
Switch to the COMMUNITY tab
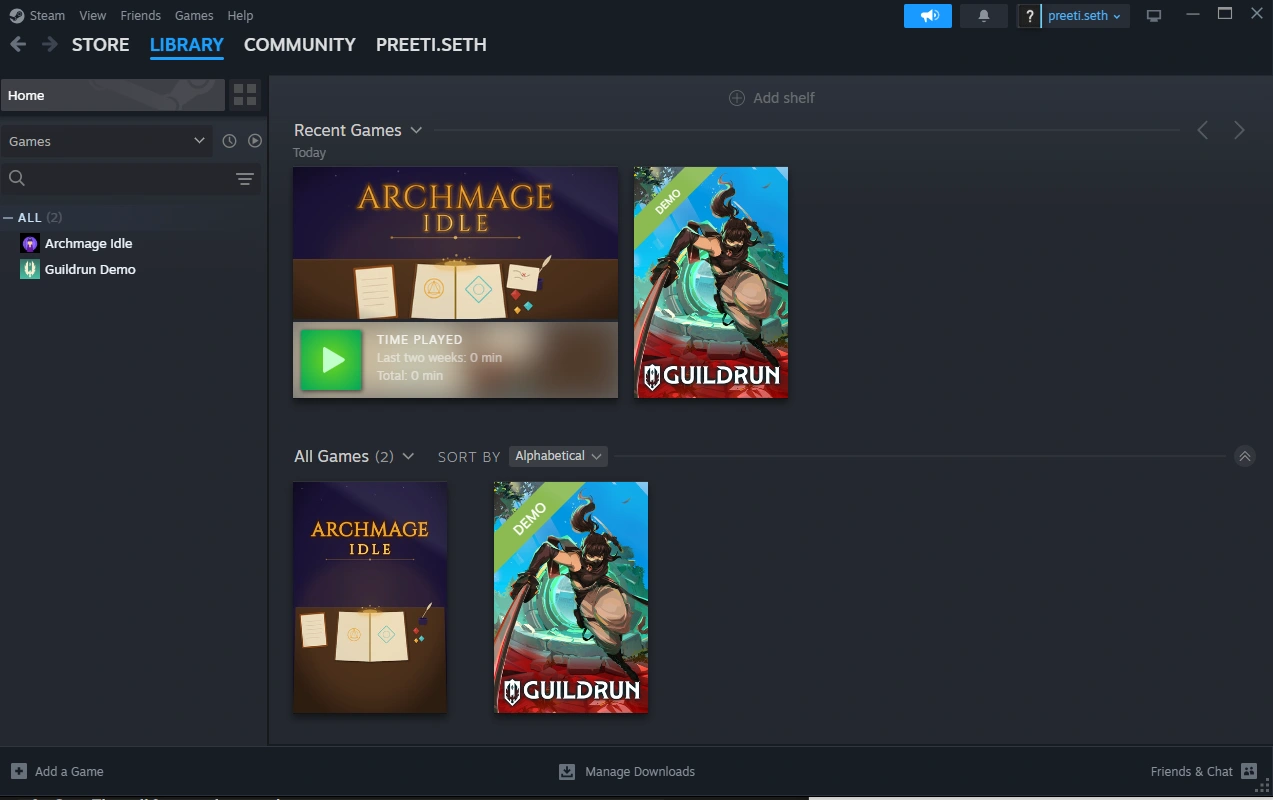click(x=300, y=45)
